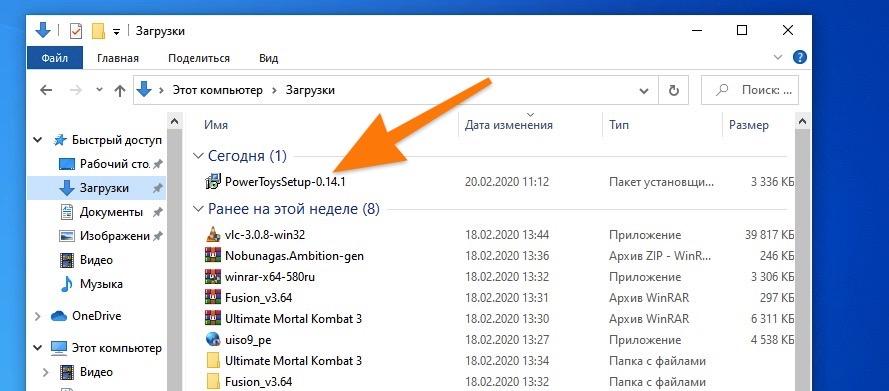
Task: Select the Fusion_v3.64 folder icon
Action: [x=213, y=381]
